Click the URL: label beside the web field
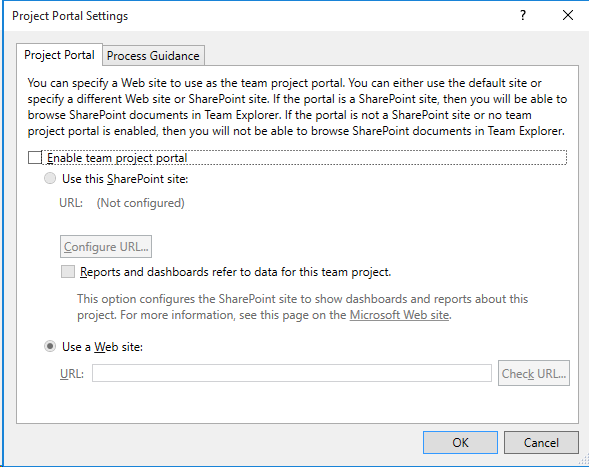This screenshot has width=589, height=467. (72, 374)
